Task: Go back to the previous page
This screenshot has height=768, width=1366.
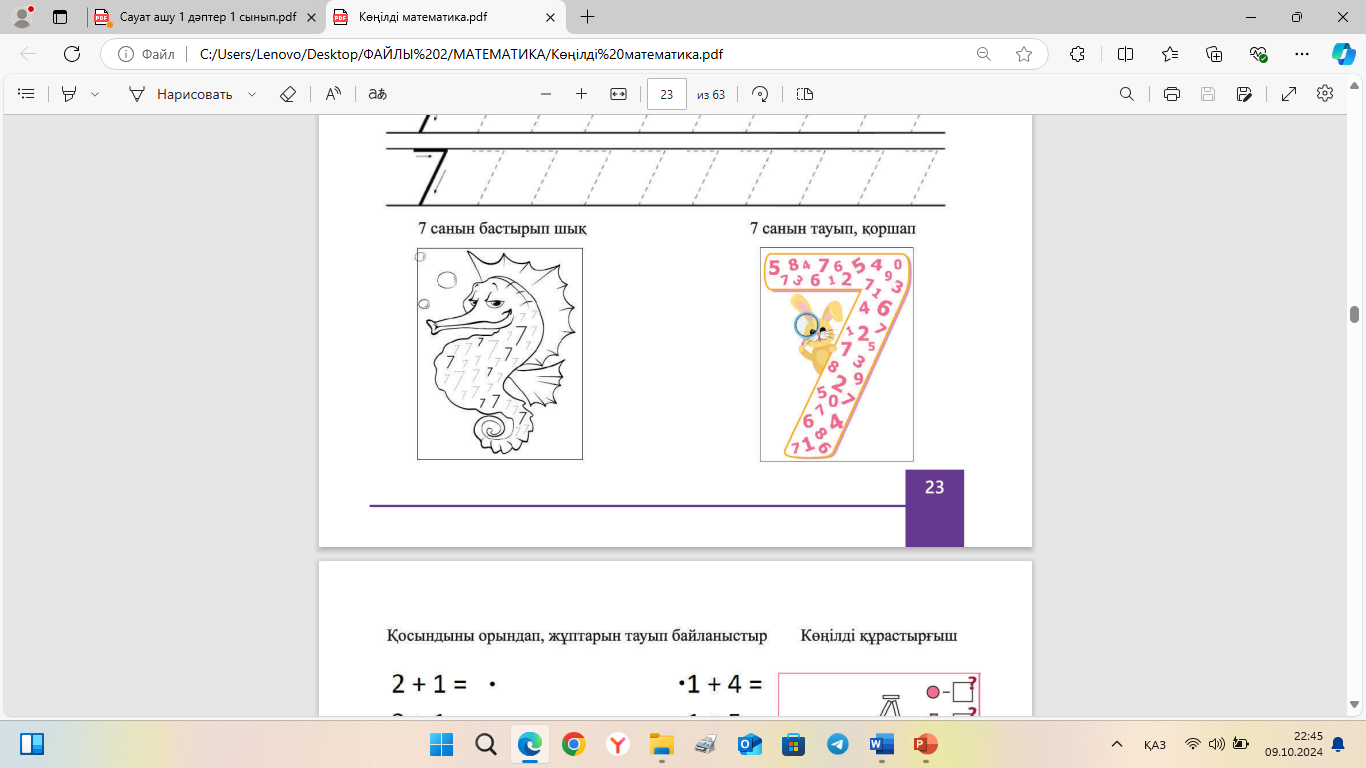Action: (x=28, y=54)
